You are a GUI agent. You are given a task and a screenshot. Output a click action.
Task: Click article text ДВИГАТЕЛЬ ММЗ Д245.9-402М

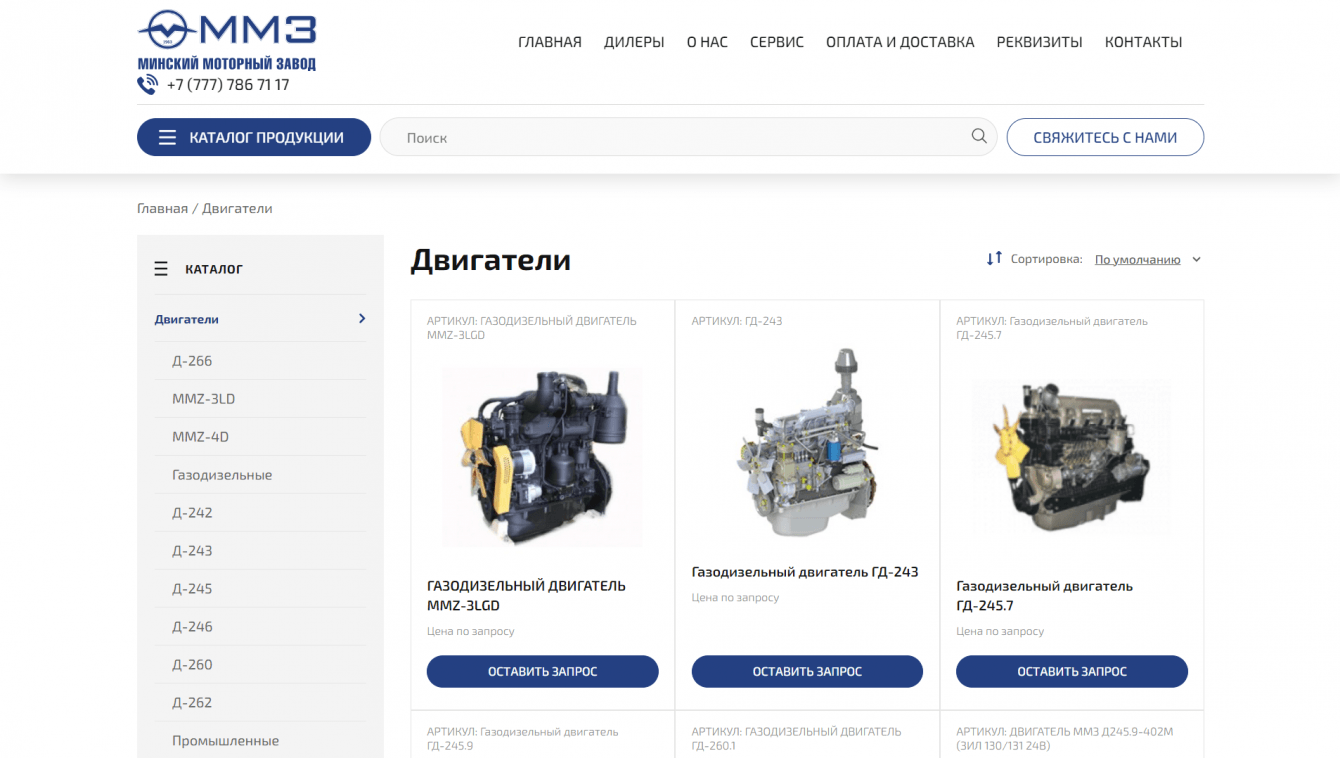[x=1064, y=738]
